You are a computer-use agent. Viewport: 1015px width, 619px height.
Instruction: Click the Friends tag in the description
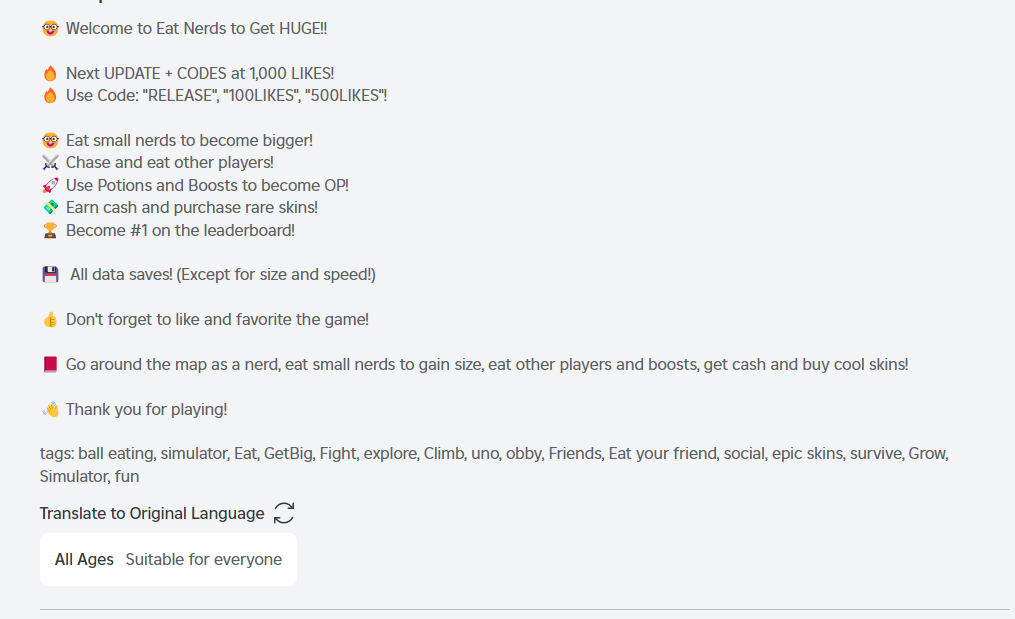pyautogui.click(x=575, y=453)
